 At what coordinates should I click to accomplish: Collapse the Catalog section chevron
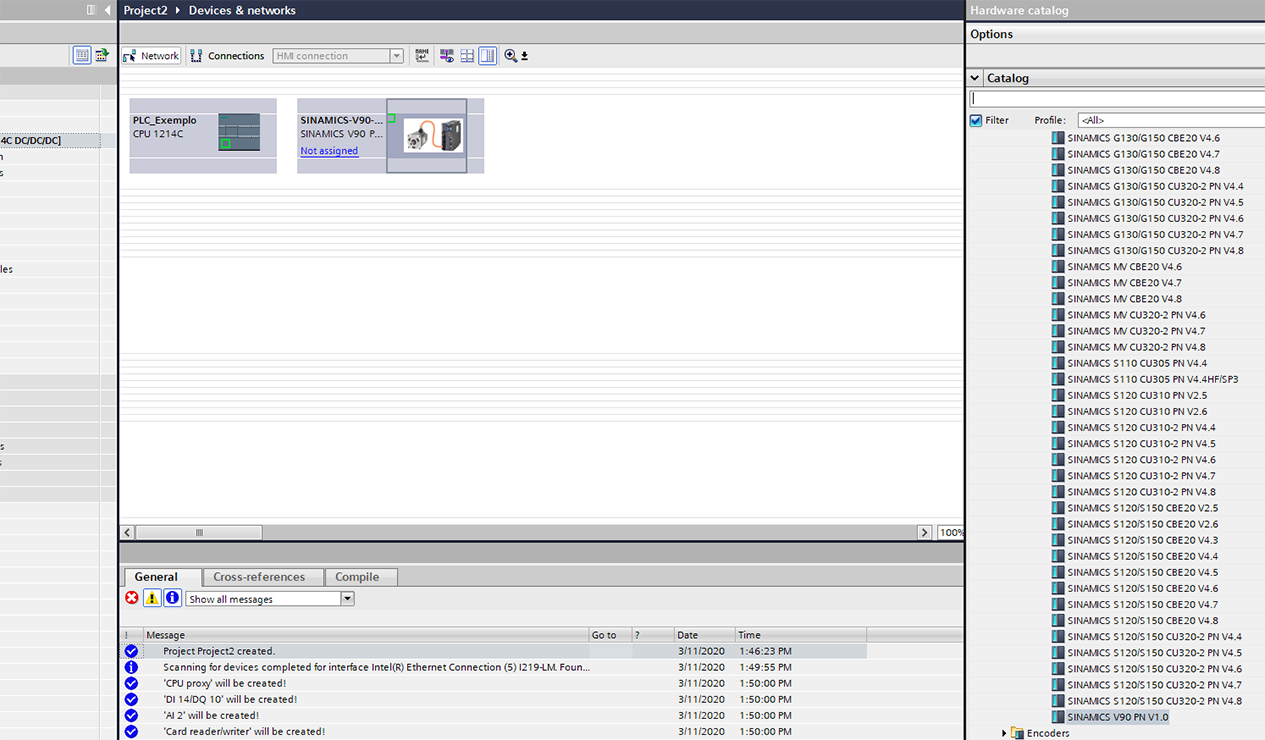pos(975,78)
